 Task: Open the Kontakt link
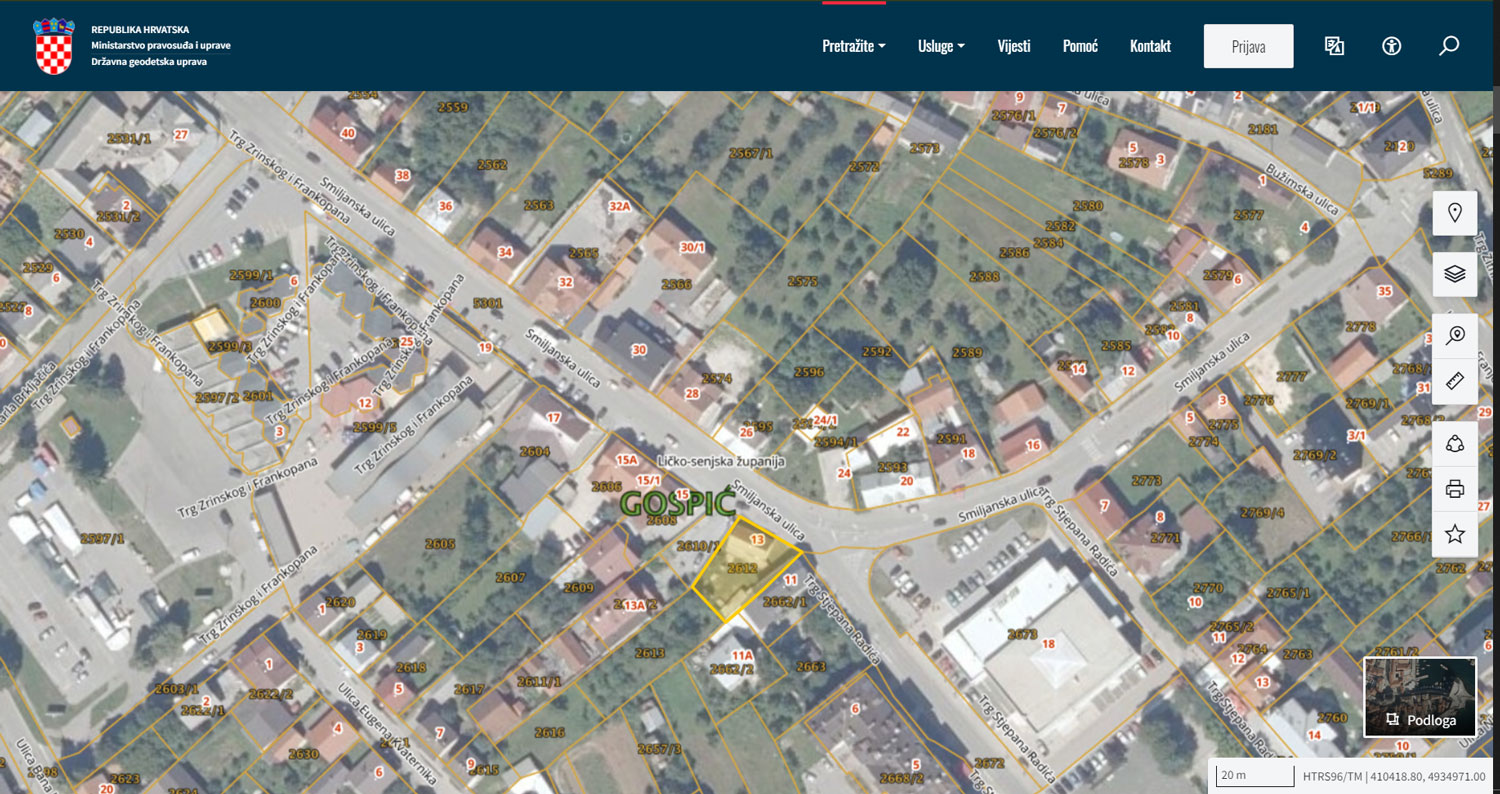coord(1150,46)
